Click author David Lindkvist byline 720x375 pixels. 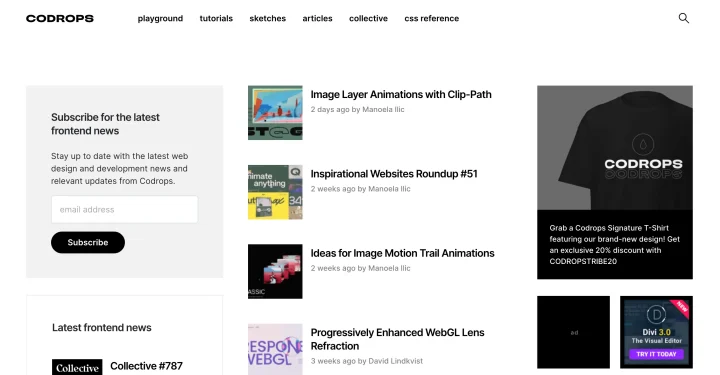[395, 361]
